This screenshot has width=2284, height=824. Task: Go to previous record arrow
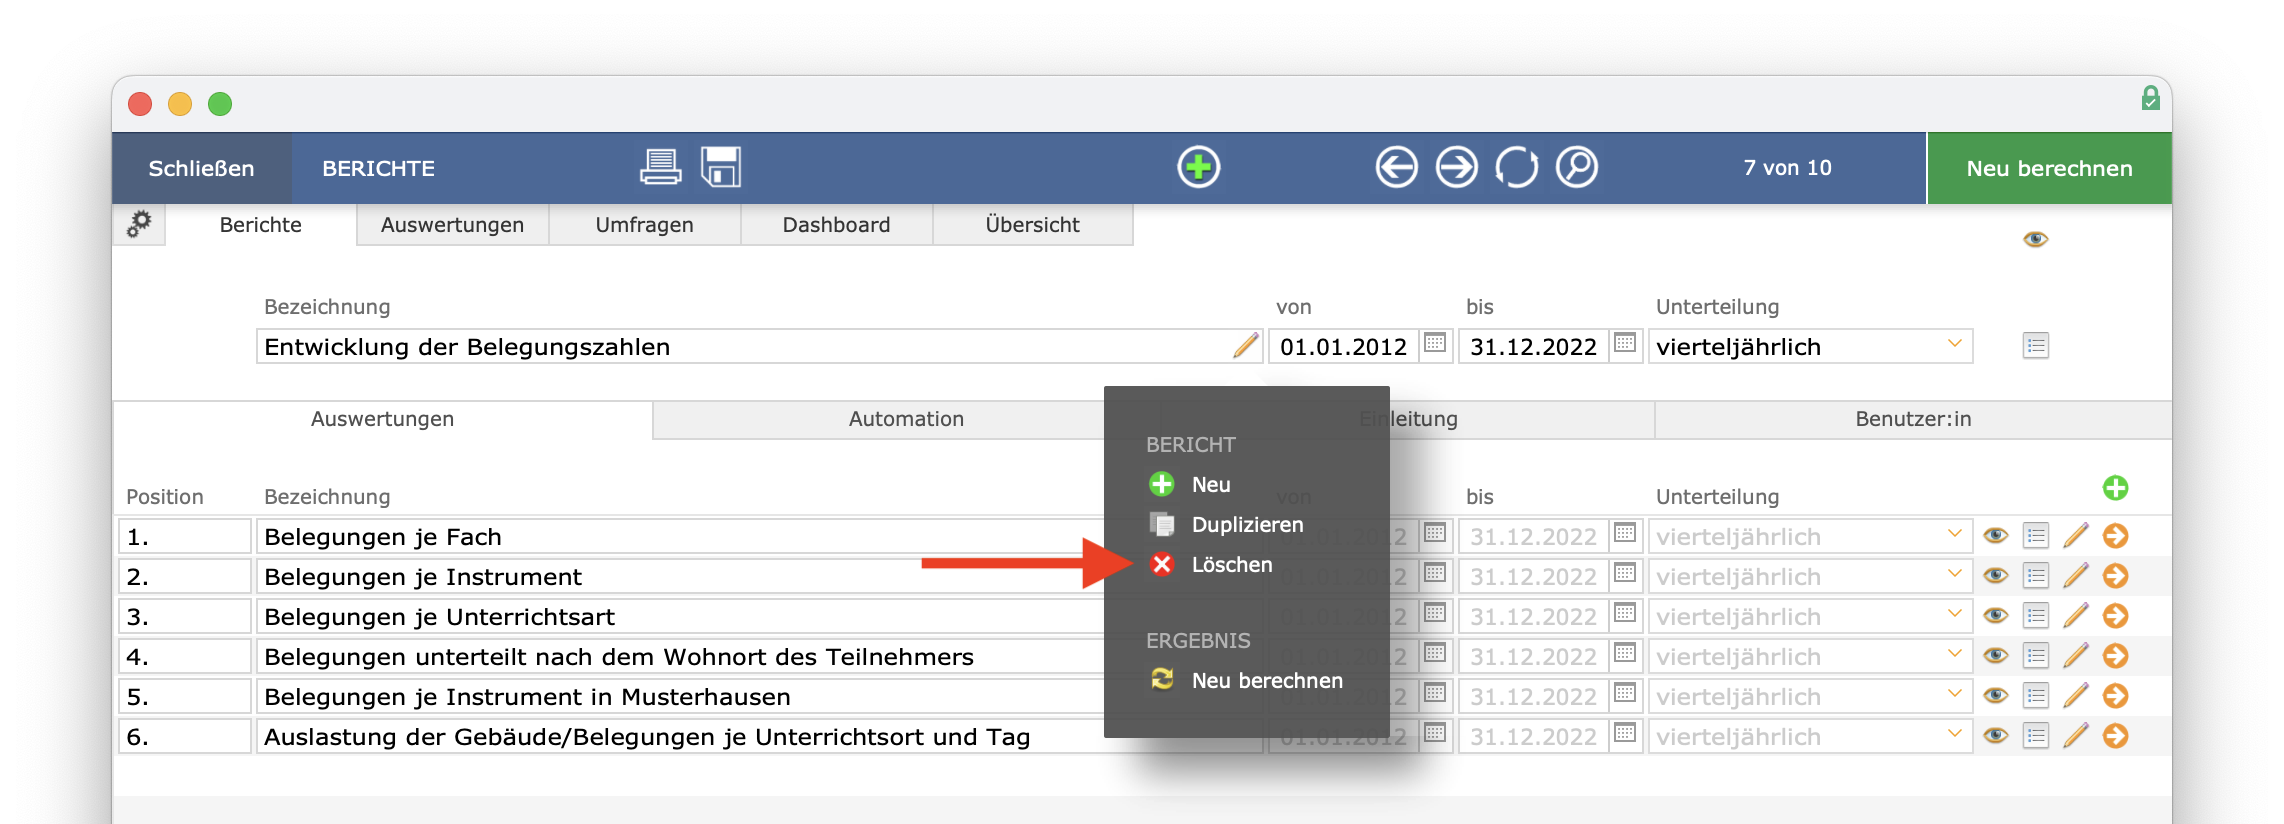tap(1396, 167)
